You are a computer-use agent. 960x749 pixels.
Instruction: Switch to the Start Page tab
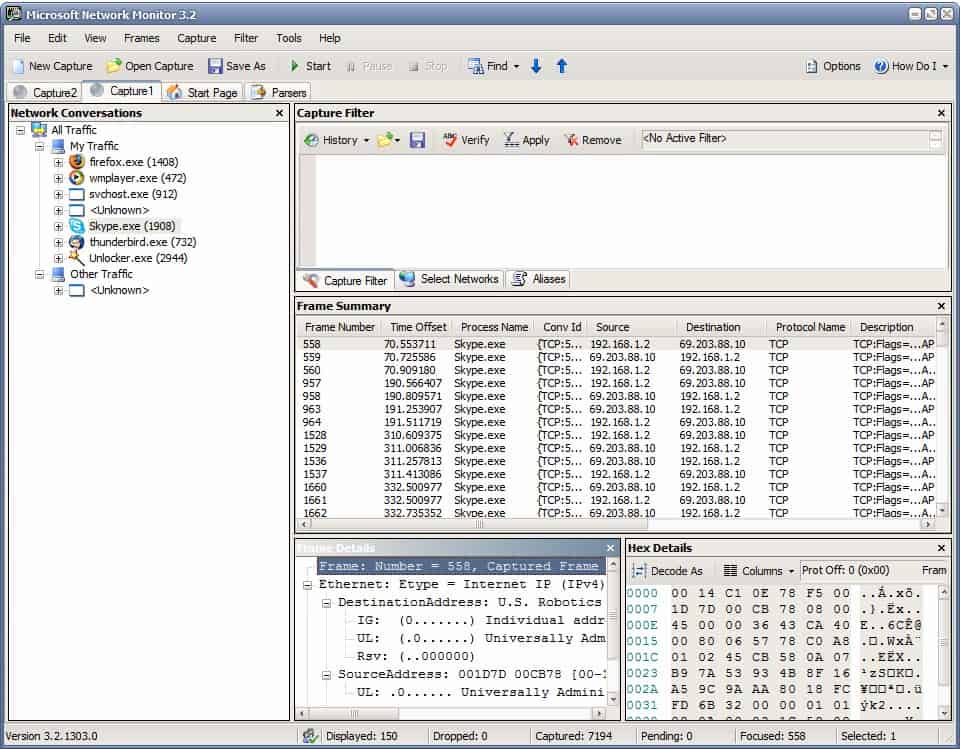click(x=203, y=92)
